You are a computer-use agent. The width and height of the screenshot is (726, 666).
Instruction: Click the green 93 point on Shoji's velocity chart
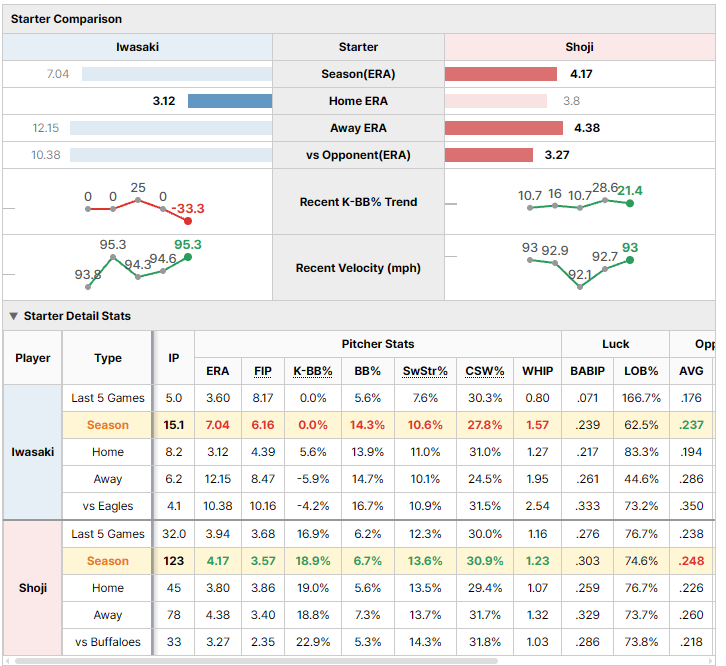pos(630,260)
